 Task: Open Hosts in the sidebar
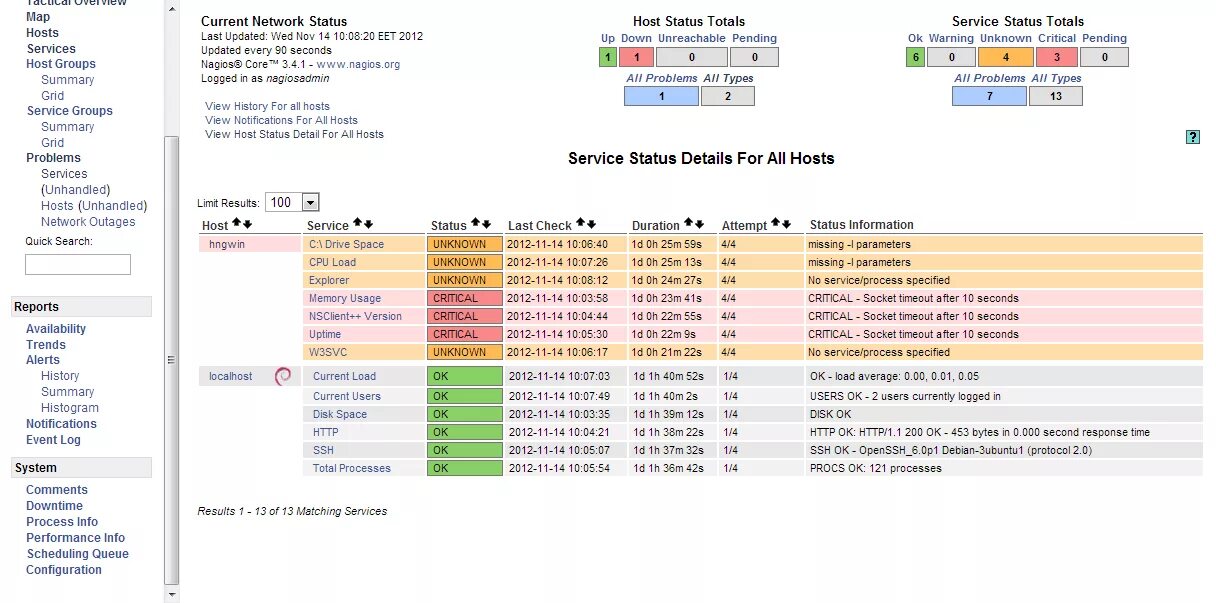click(42, 33)
